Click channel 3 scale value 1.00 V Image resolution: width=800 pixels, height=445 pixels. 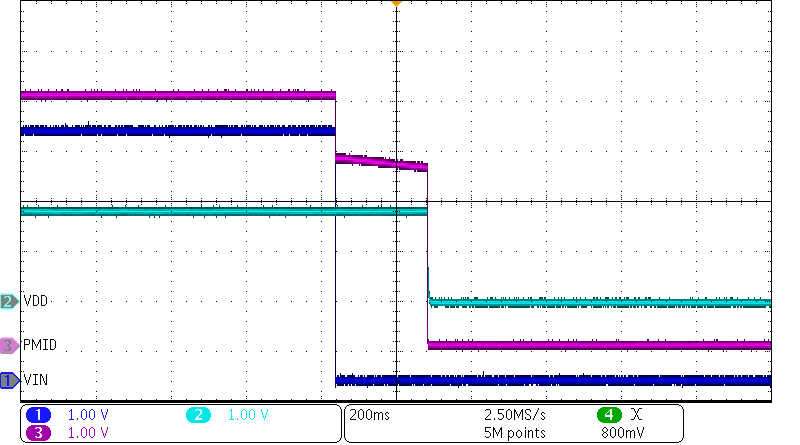pyautogui.click(x=88, y=432)
